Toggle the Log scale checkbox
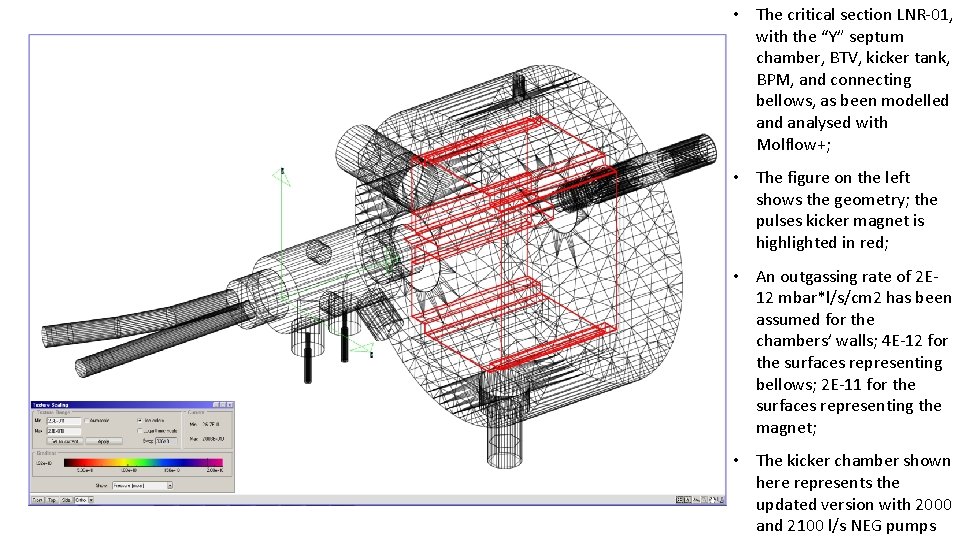 [140, 431]
